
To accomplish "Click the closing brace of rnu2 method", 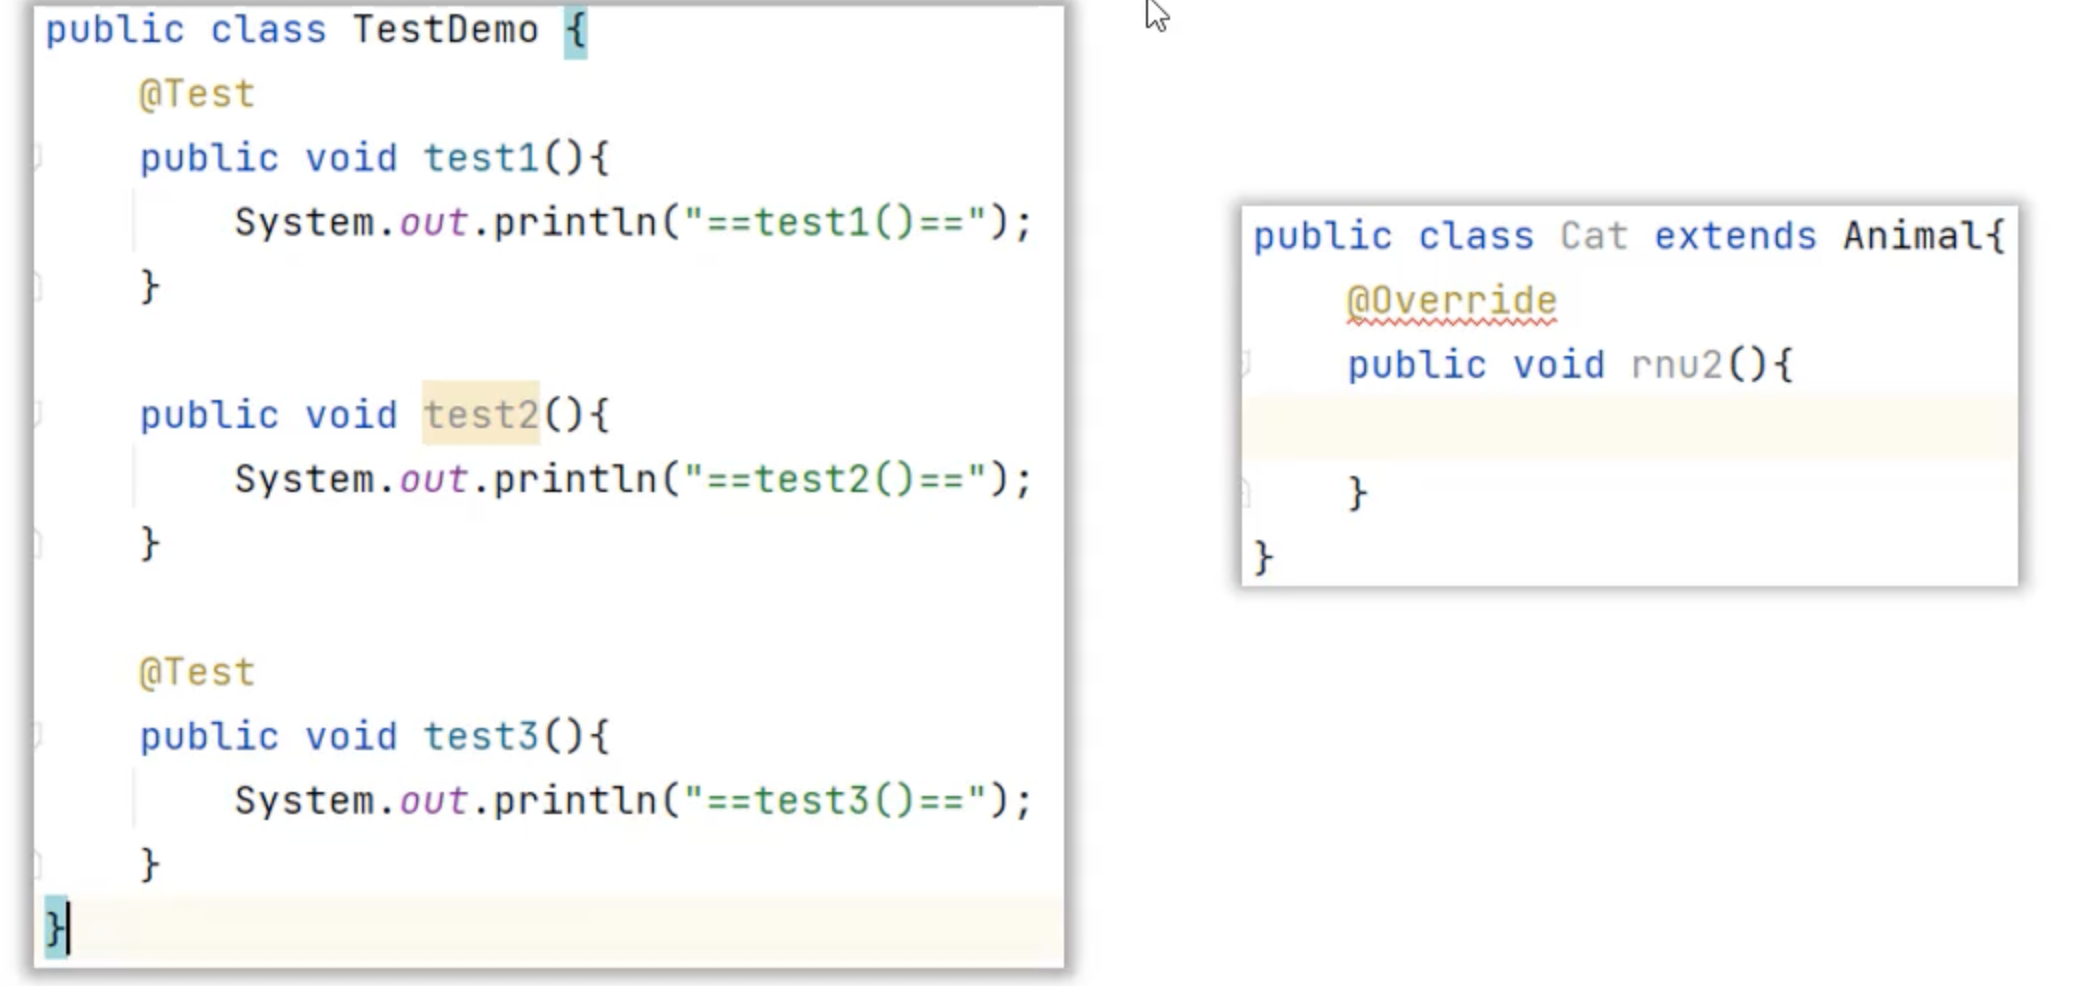I will [x=1357, y=493].
